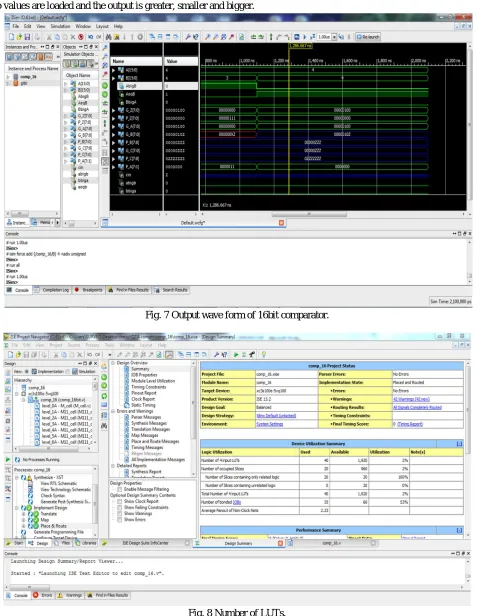Screen dimensions: 477x616
Task: Close the Default.wcfg tab
Action: pyautogui.click(x=281, y=223)
